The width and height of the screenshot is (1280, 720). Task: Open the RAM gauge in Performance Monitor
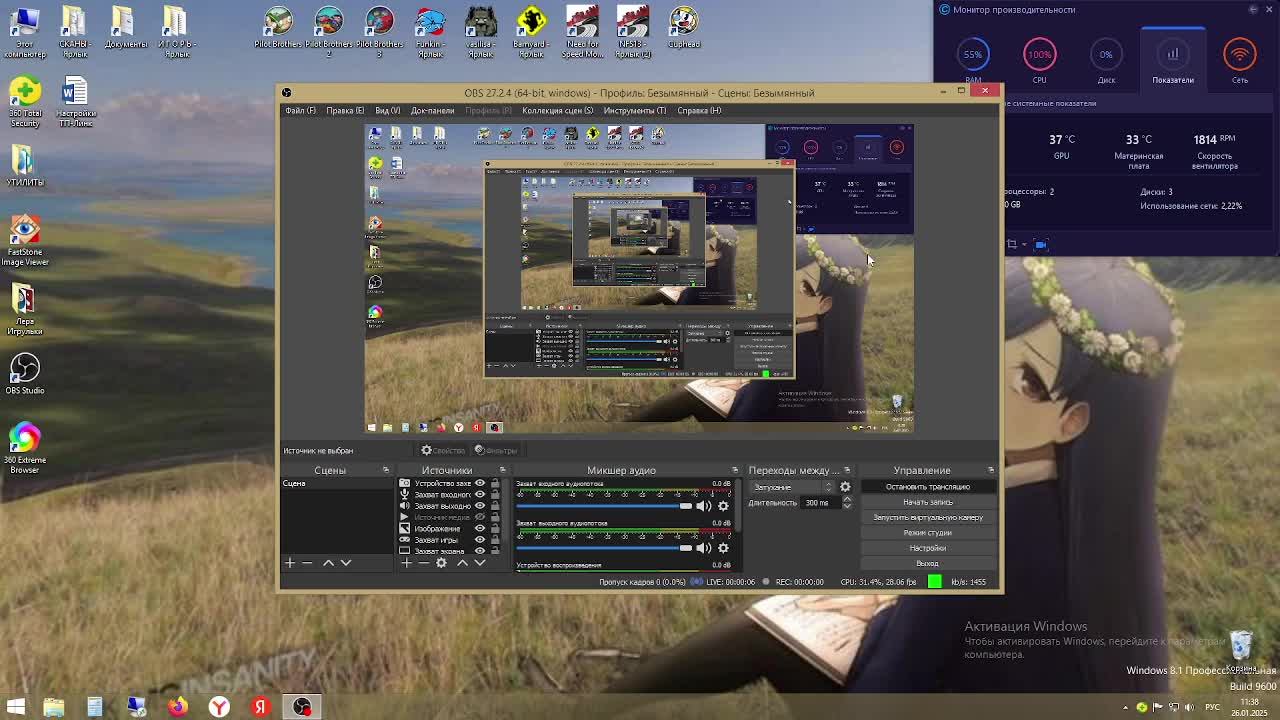tap(973, 54)
